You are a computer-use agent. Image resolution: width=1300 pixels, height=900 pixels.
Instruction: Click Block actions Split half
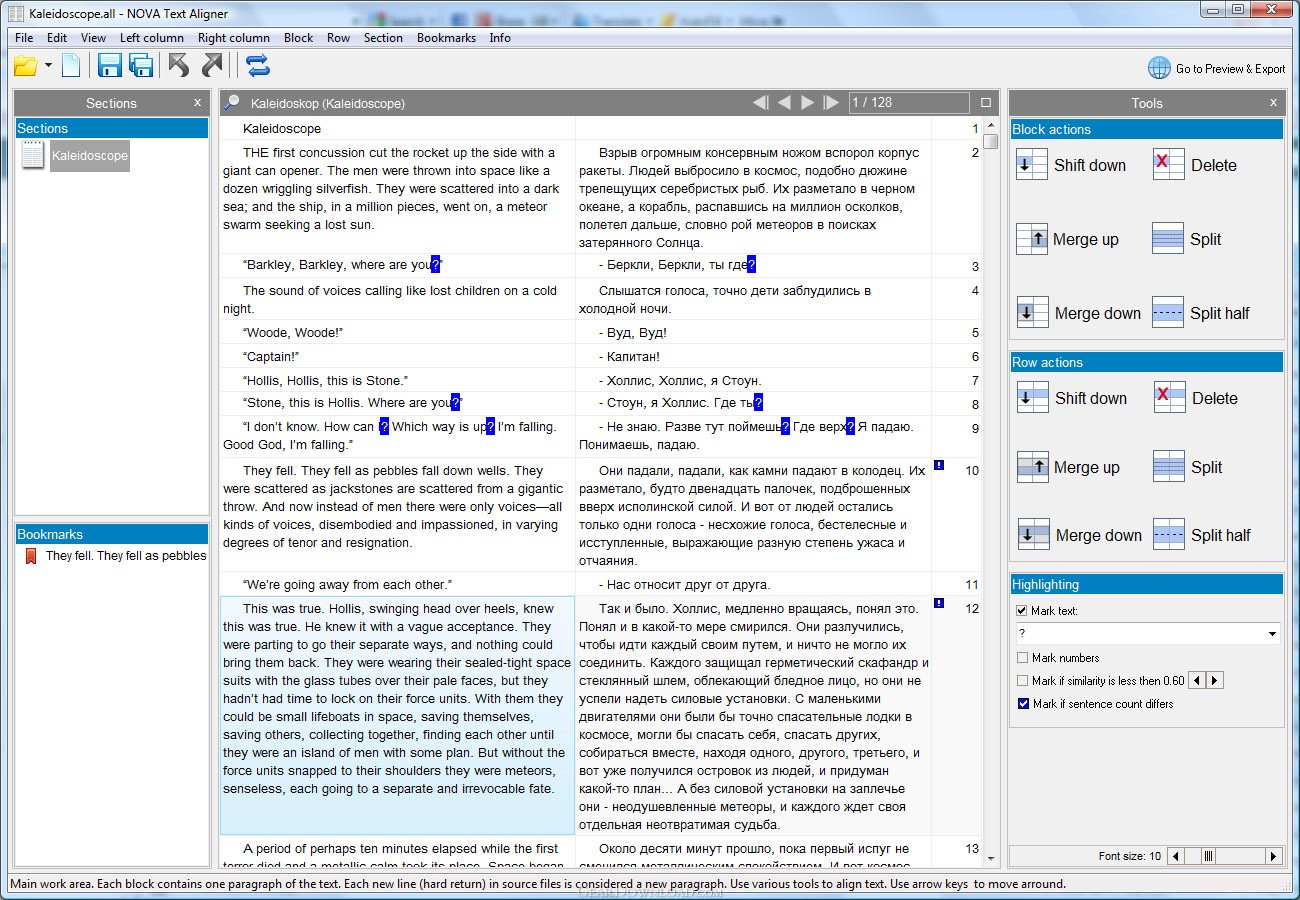pos(1201,313)
